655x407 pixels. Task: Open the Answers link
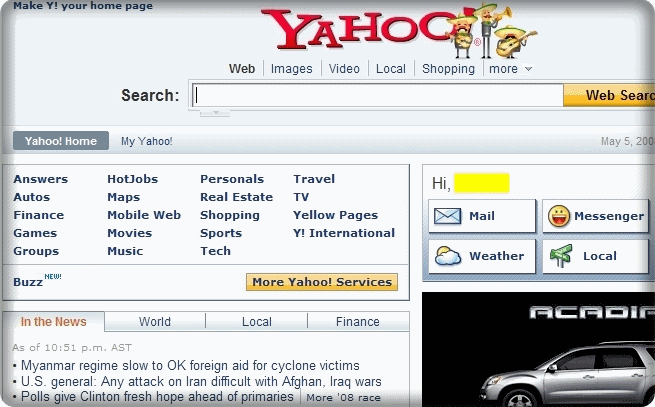pos(41,179)
